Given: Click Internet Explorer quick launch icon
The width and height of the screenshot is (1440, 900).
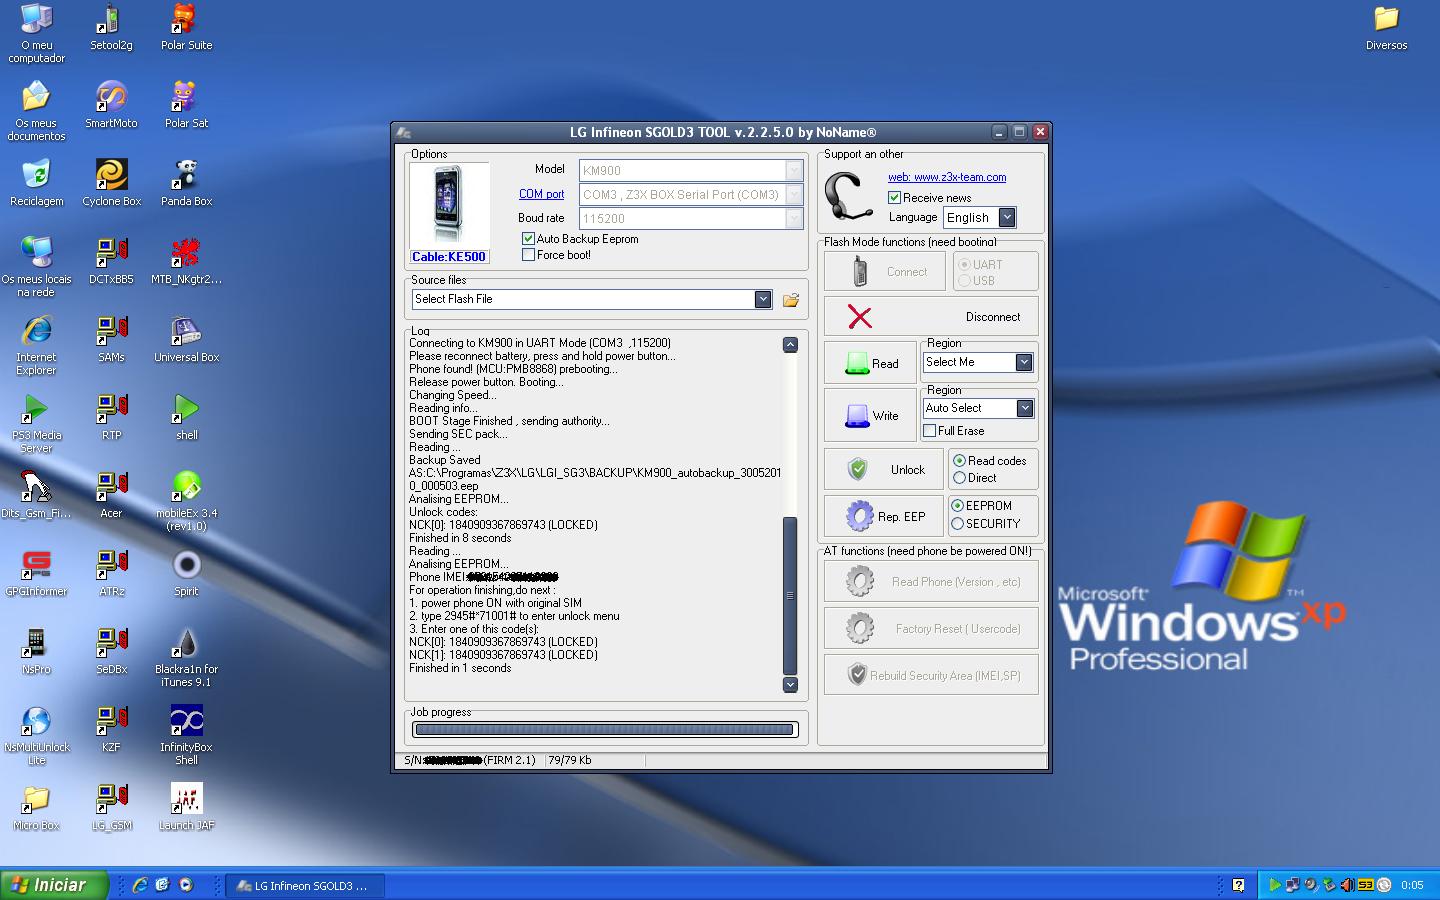Looking at the screenshot, I should (x=140, y=885).
